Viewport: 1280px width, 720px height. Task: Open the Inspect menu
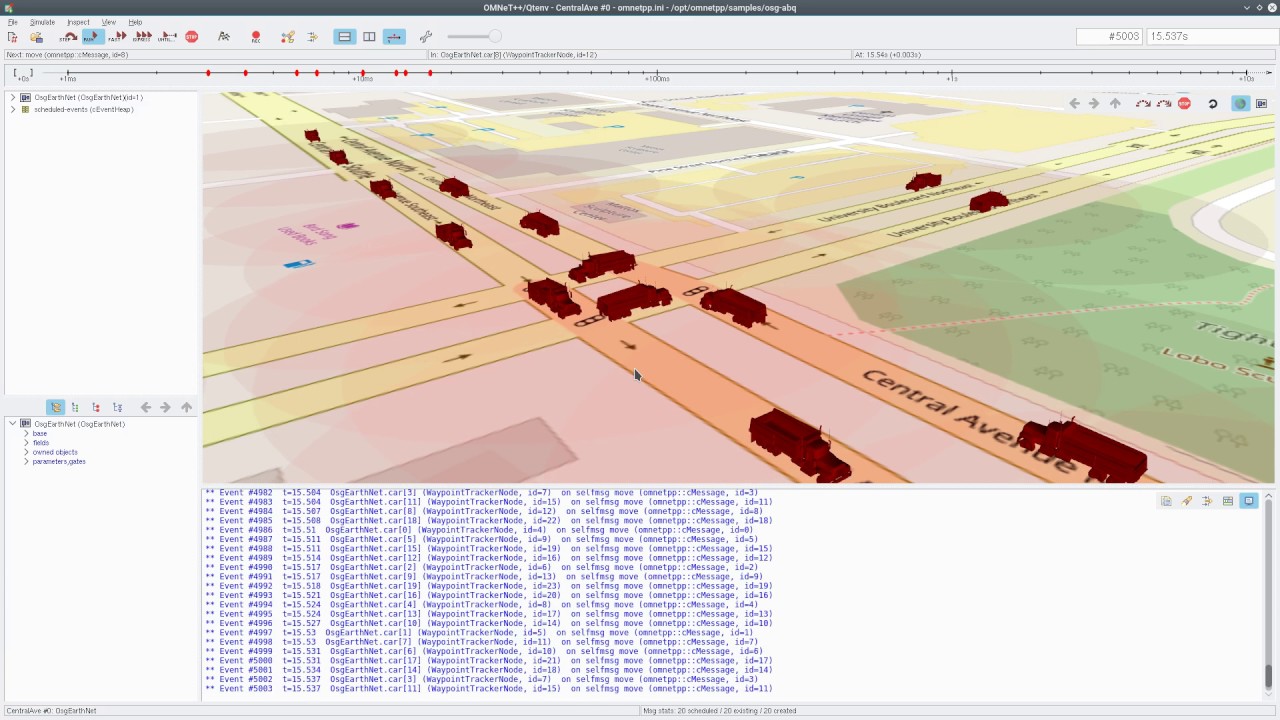coord(78,21)
